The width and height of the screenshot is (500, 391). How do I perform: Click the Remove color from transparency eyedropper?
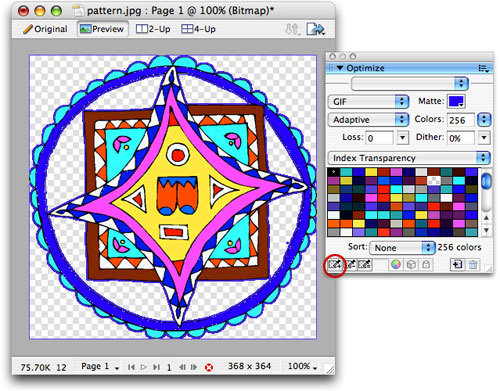[350, 265]
